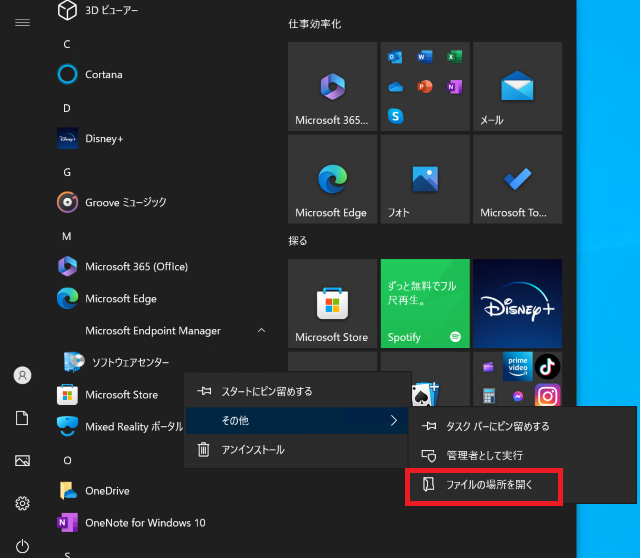640x558 pixels.
Task: Open the Disney+ tile
Action: [517, 303]
